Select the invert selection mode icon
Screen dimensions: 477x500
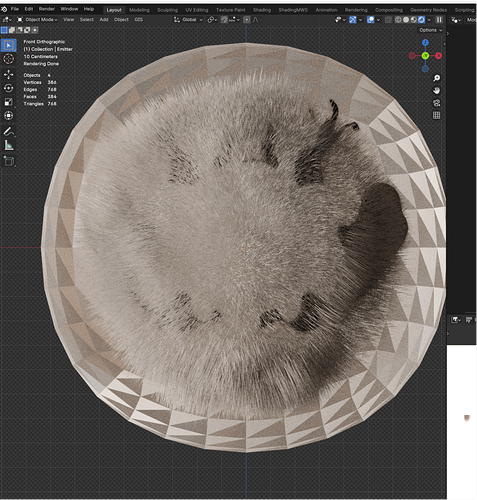click(27, 30)
